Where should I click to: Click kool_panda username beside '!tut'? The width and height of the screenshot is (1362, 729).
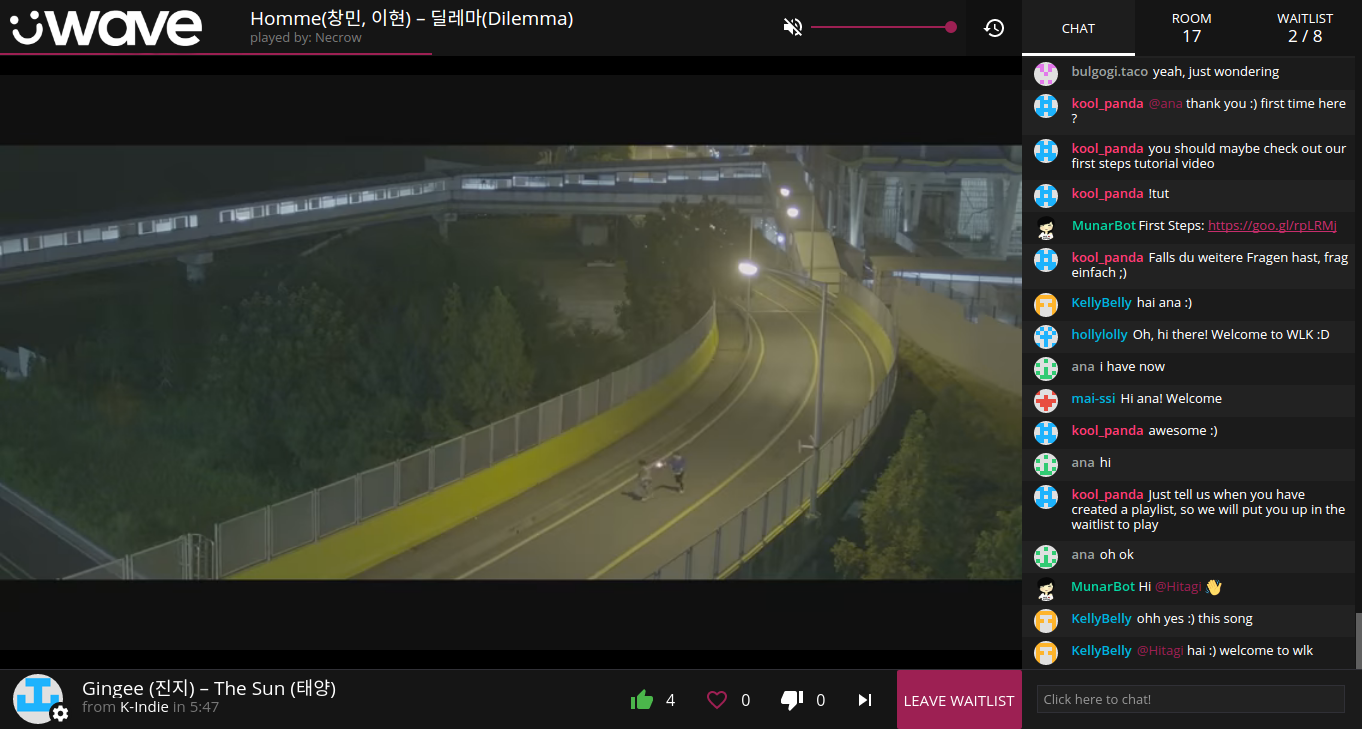(1107, 194)
